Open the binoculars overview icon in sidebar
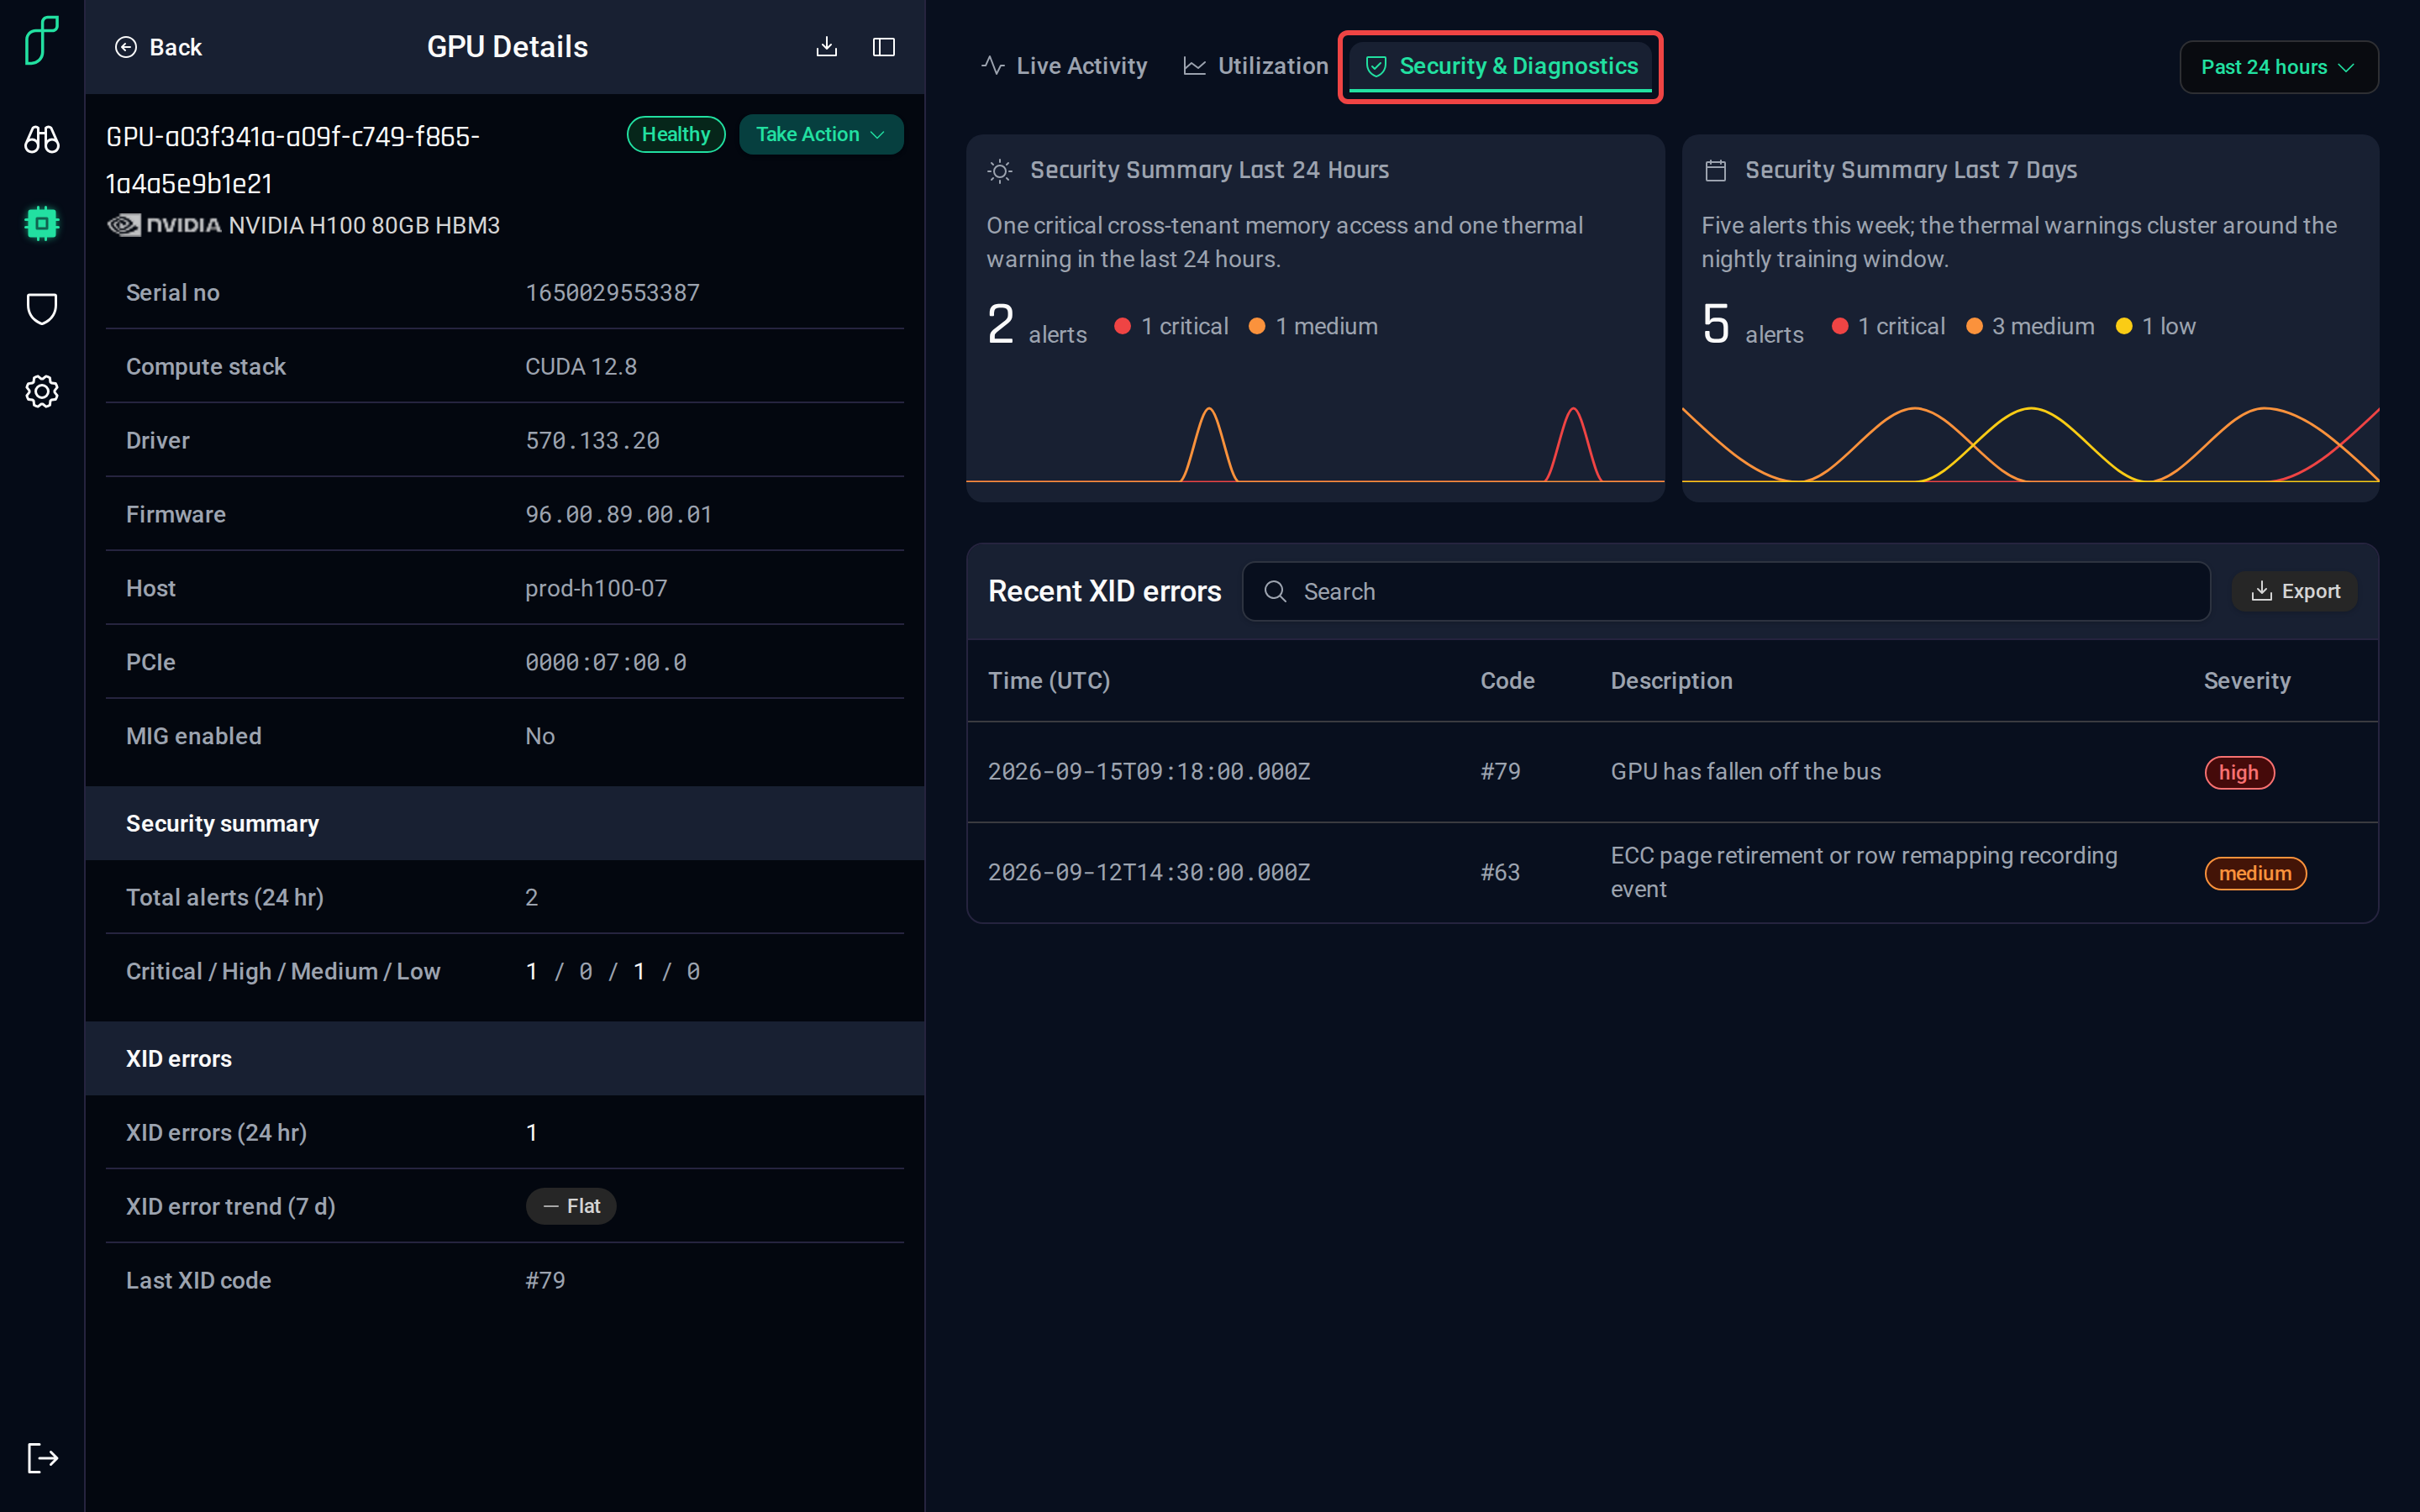This screenshot has height=1512, width=2420. coord(41,139)
